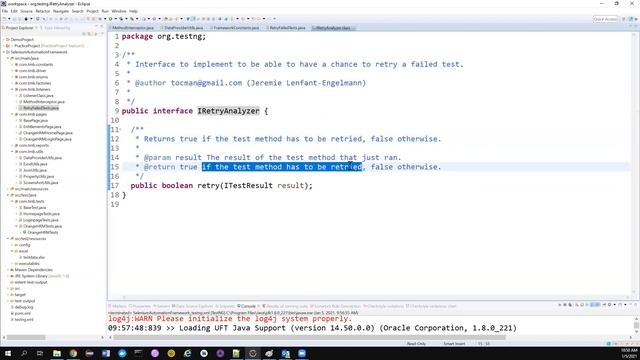Open Windows taskbar search
The height and width of the screenshot is (360, 640).
(x=24, y=353)
